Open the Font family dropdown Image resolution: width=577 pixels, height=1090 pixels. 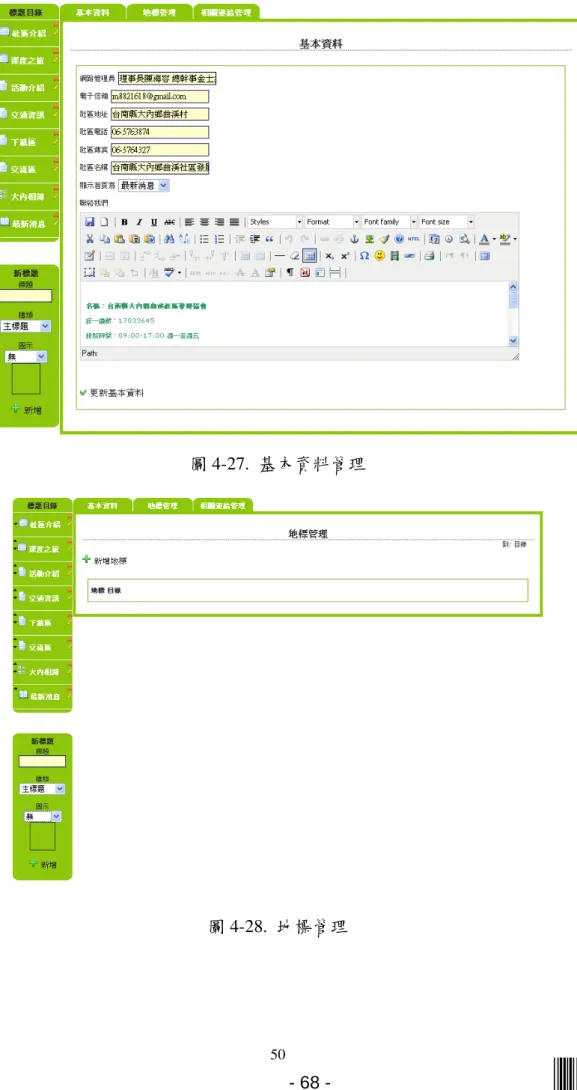pos(389,222)
